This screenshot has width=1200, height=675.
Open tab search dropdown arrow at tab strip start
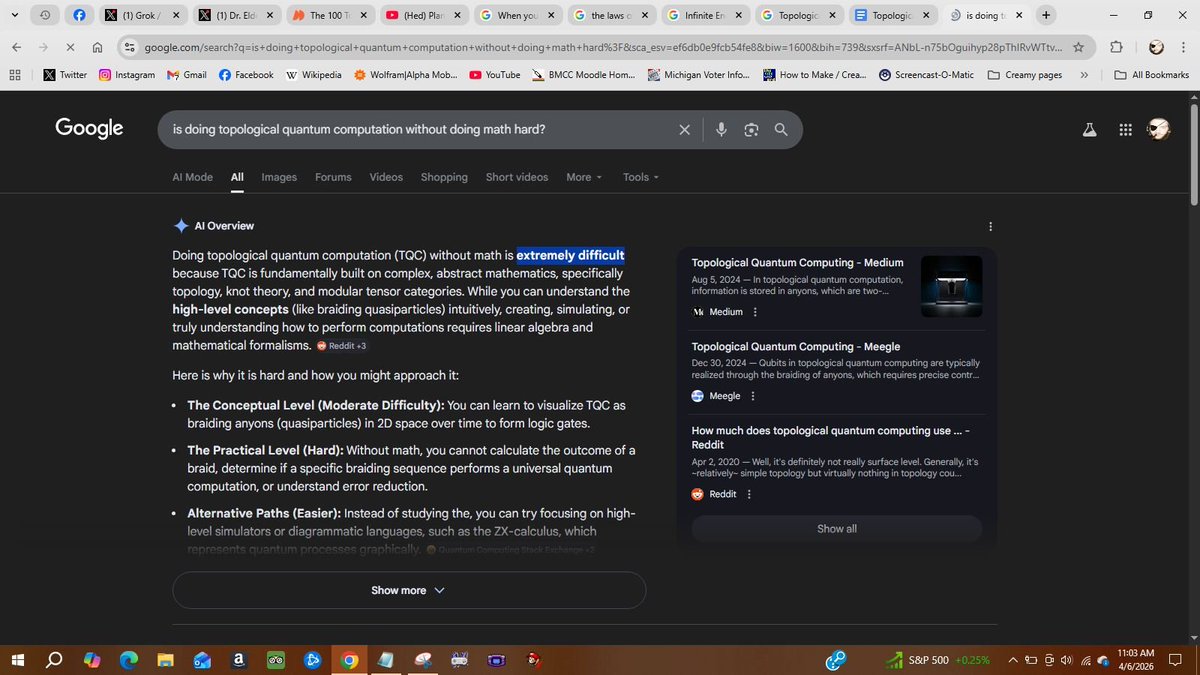15,15
